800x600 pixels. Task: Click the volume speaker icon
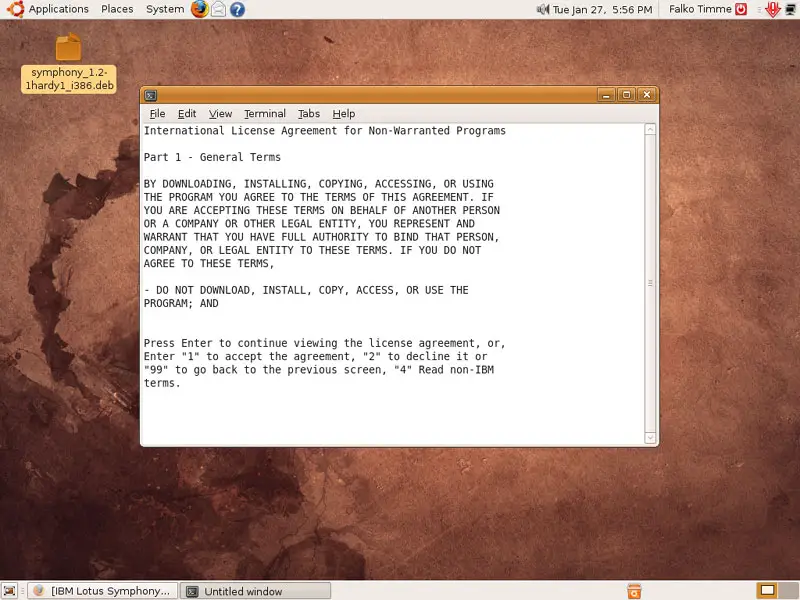point(543,9)
